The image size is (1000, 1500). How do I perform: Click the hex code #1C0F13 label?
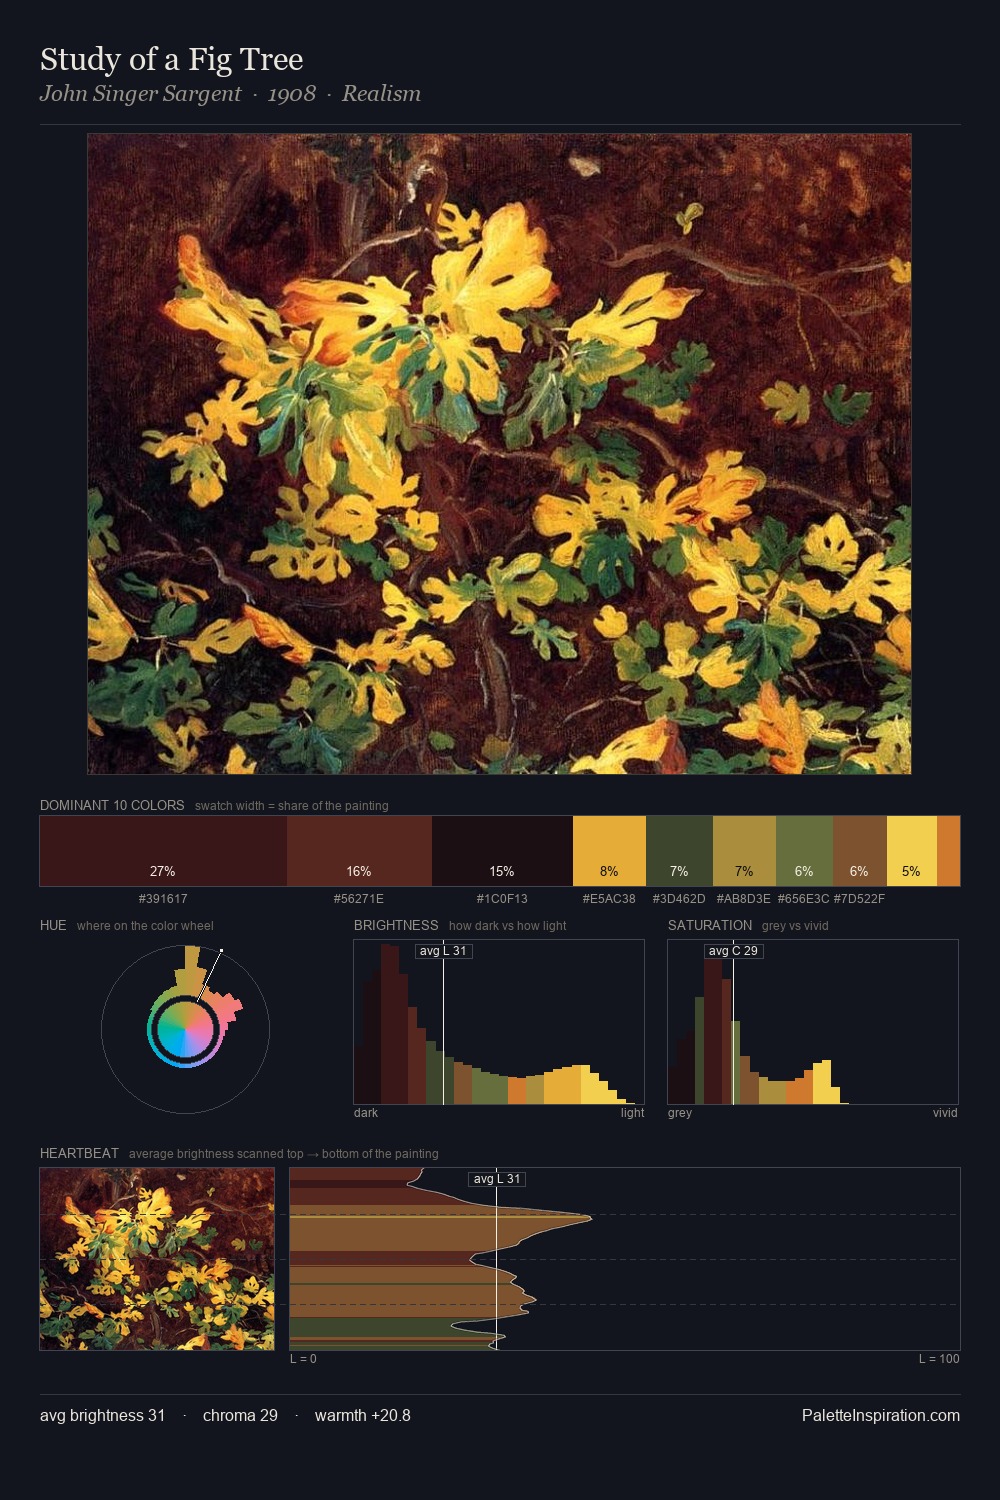click(x=502, y=898)
